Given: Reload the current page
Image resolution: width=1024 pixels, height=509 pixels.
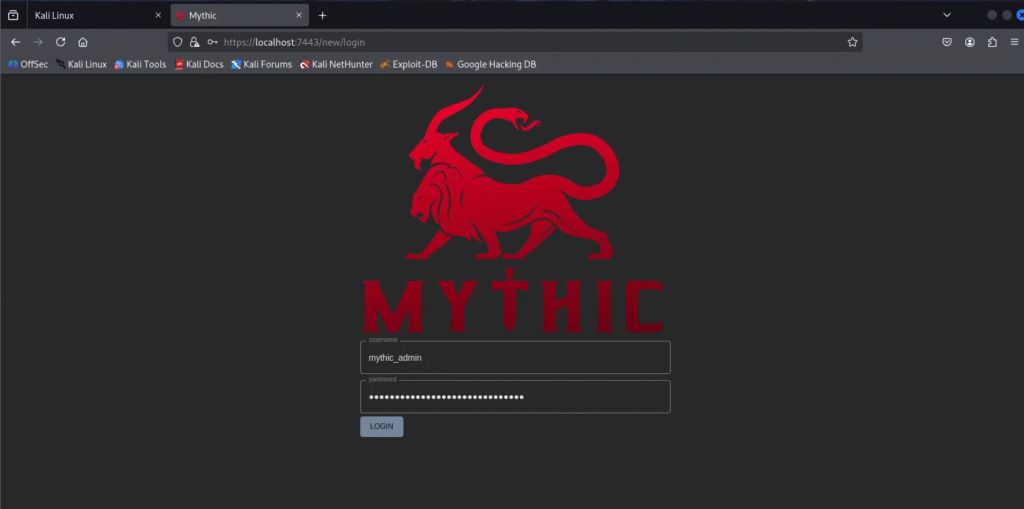Looking at the screenshot, I should pos(61,42).
